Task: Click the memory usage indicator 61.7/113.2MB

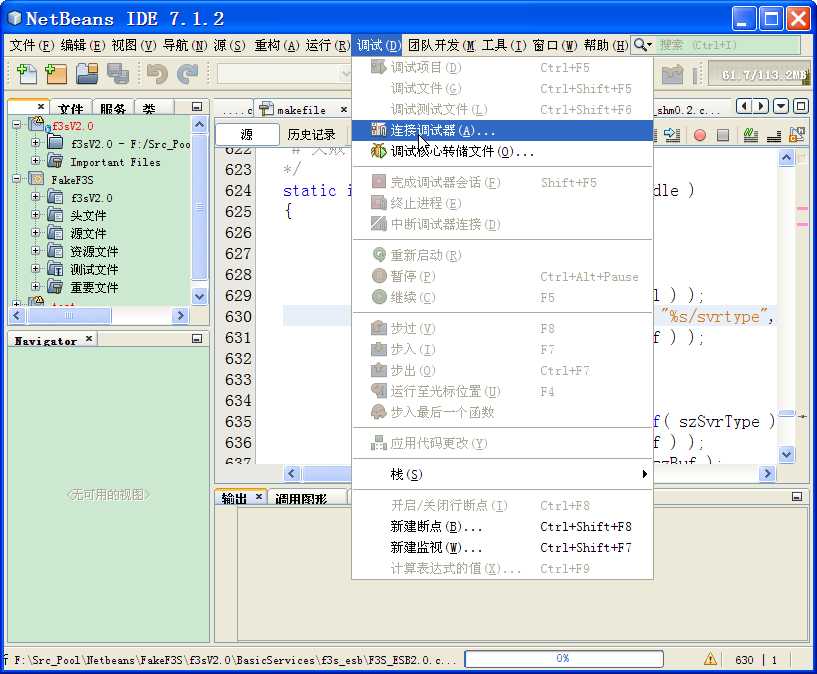Action: tap(761, 75)
